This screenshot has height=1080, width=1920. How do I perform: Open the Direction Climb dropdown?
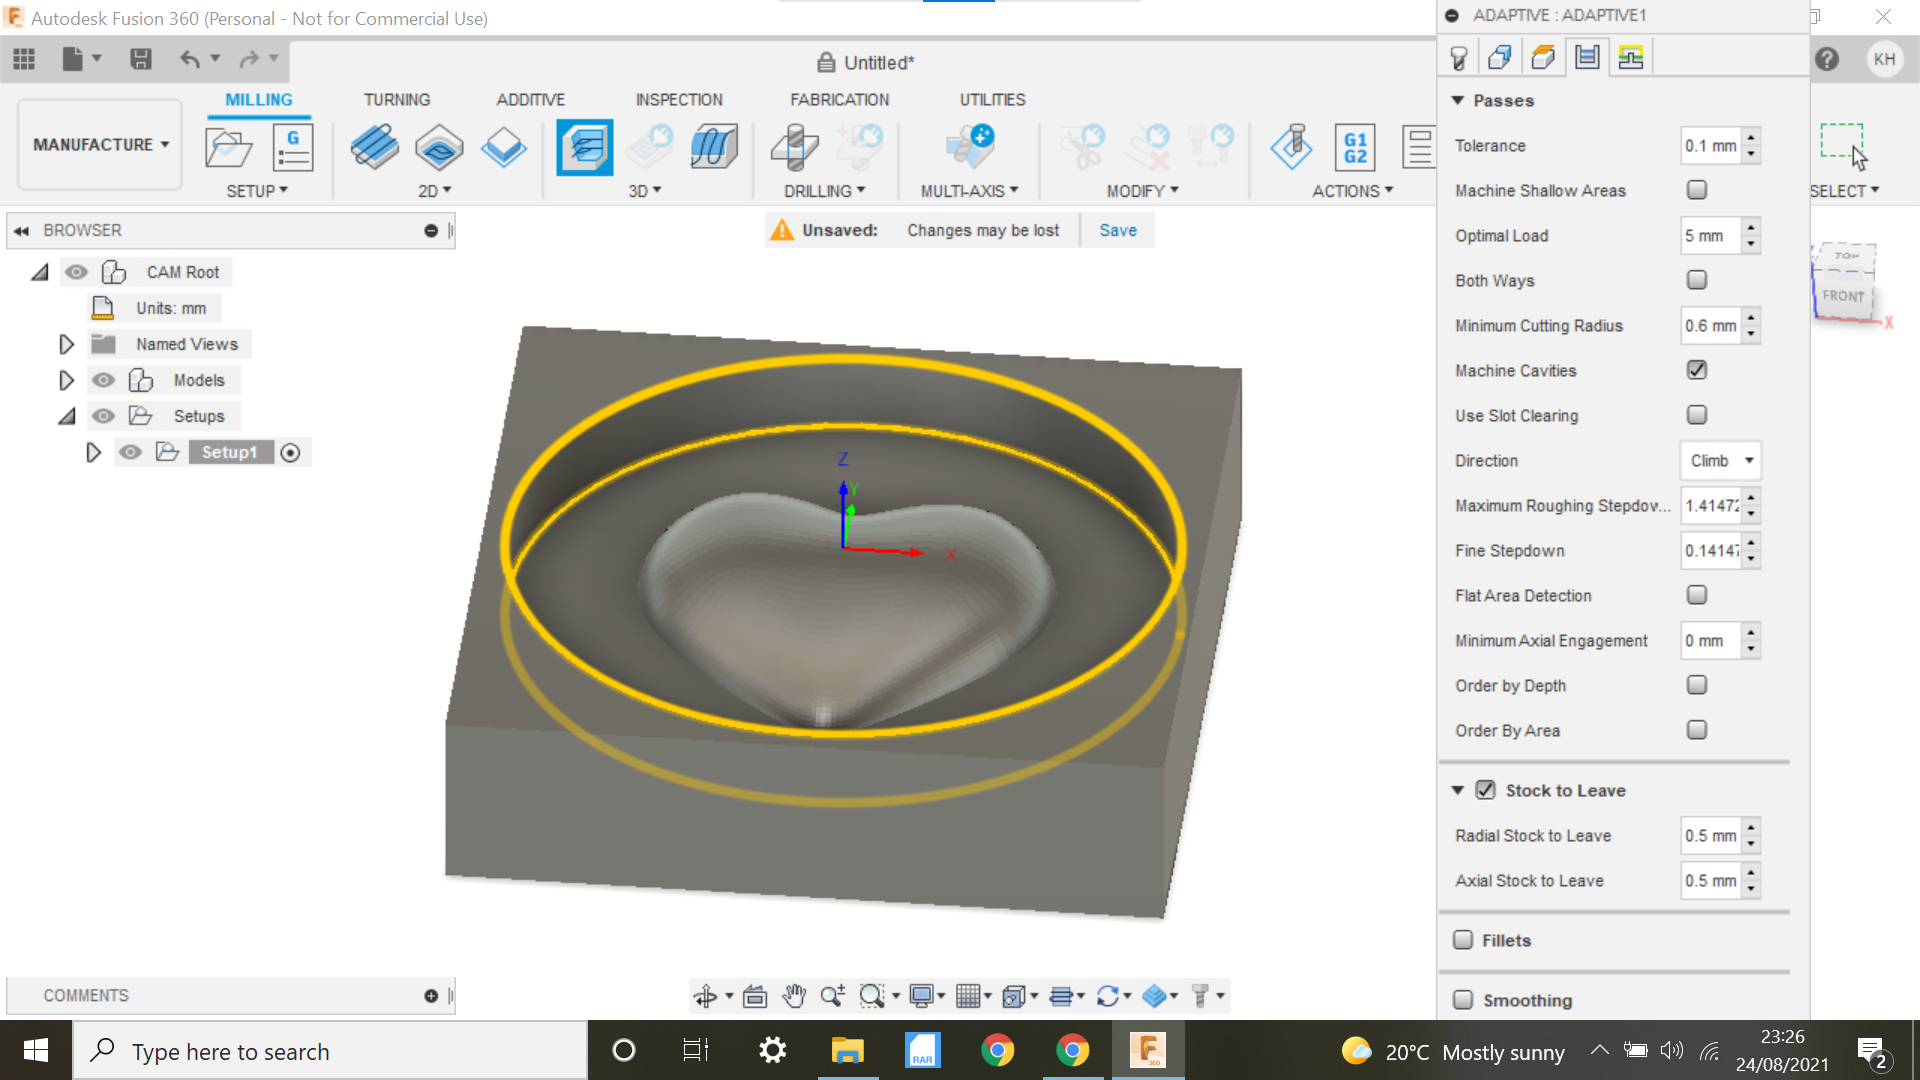(x=1720, y=461)
